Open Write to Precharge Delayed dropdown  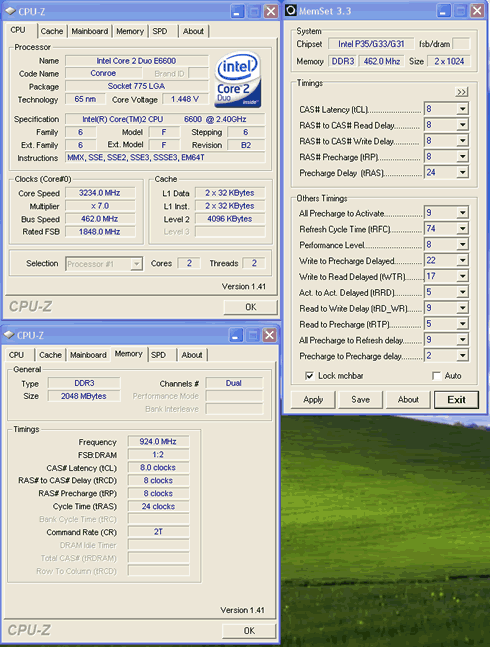[462, 260]
